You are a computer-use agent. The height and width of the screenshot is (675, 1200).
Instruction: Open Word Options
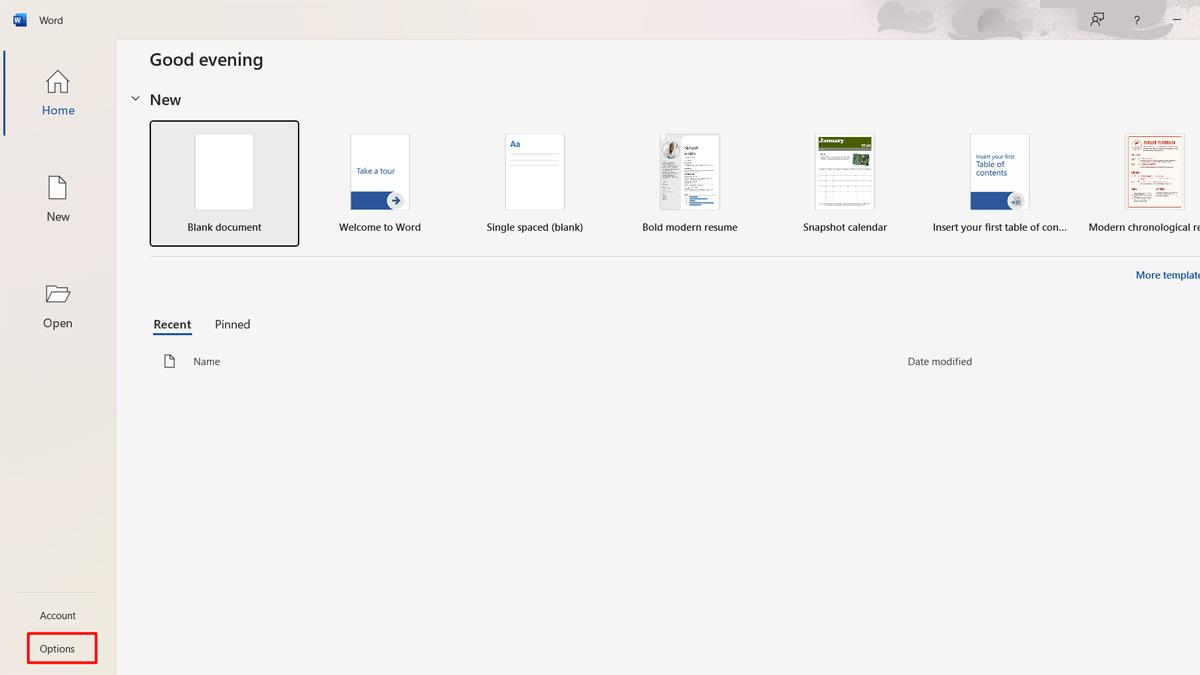[x=58, y=649]
